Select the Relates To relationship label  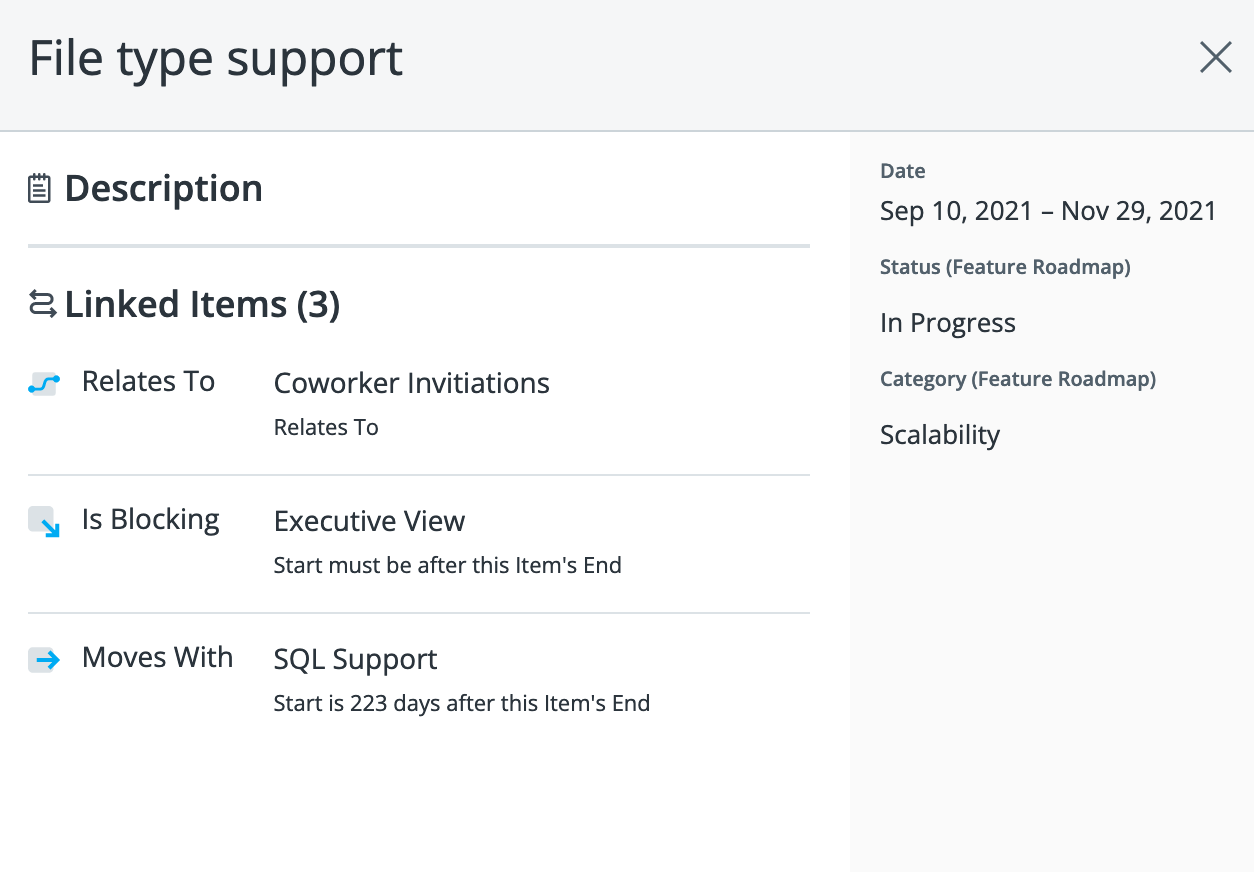click(148, 381)
